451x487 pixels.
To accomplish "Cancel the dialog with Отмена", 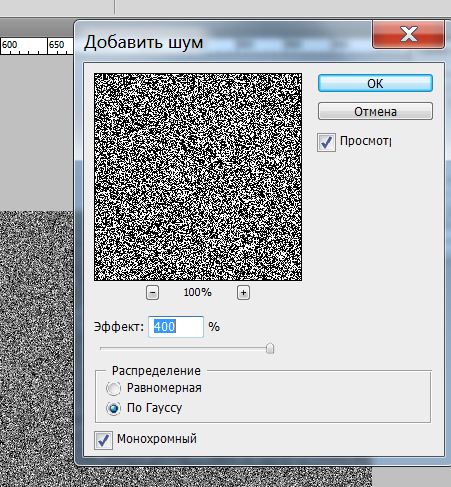I will (375, 111).
